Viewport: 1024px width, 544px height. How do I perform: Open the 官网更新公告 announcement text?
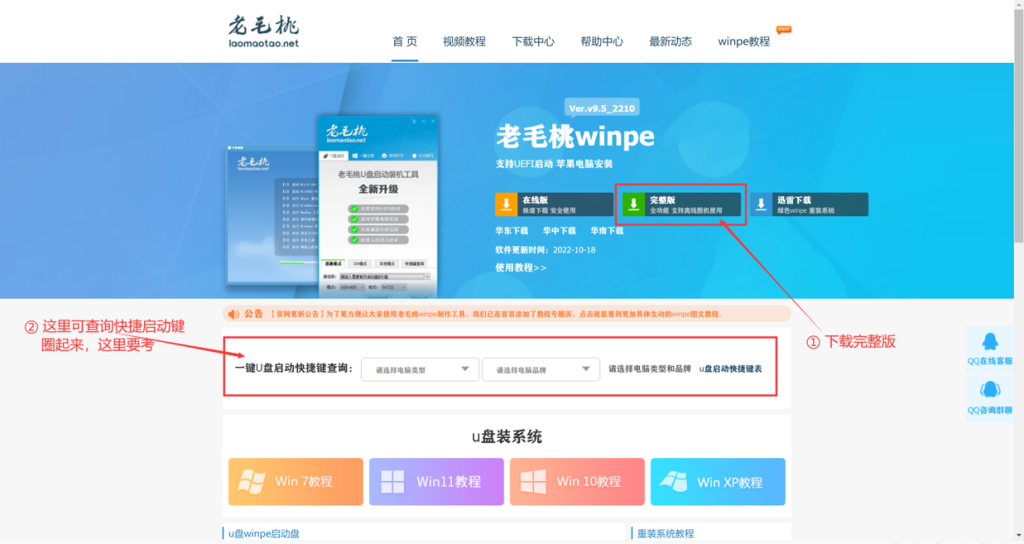495,314
